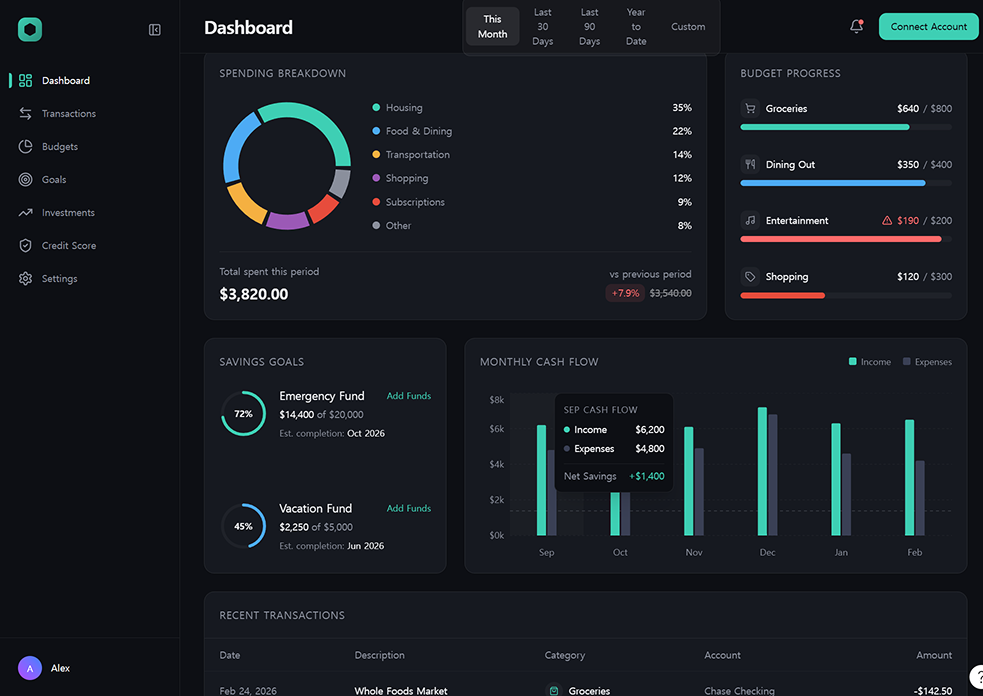Choose the Custom date range

[x=688, y=26]
